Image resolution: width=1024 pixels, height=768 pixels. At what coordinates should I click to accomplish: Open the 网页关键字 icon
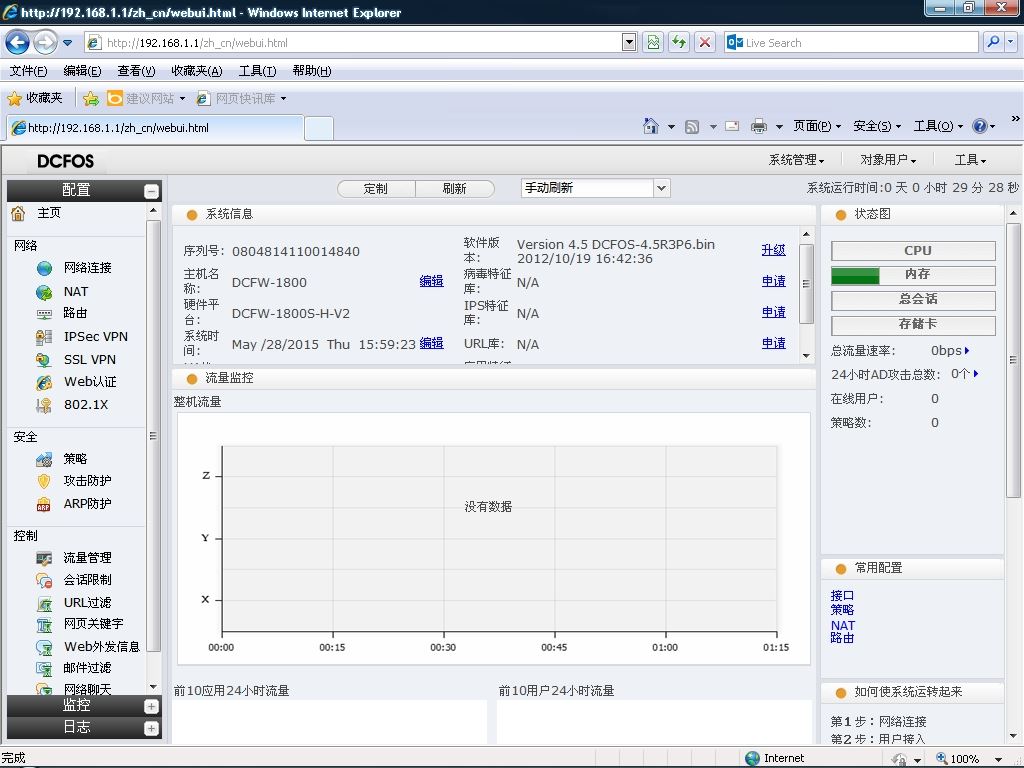click(44, 625)
